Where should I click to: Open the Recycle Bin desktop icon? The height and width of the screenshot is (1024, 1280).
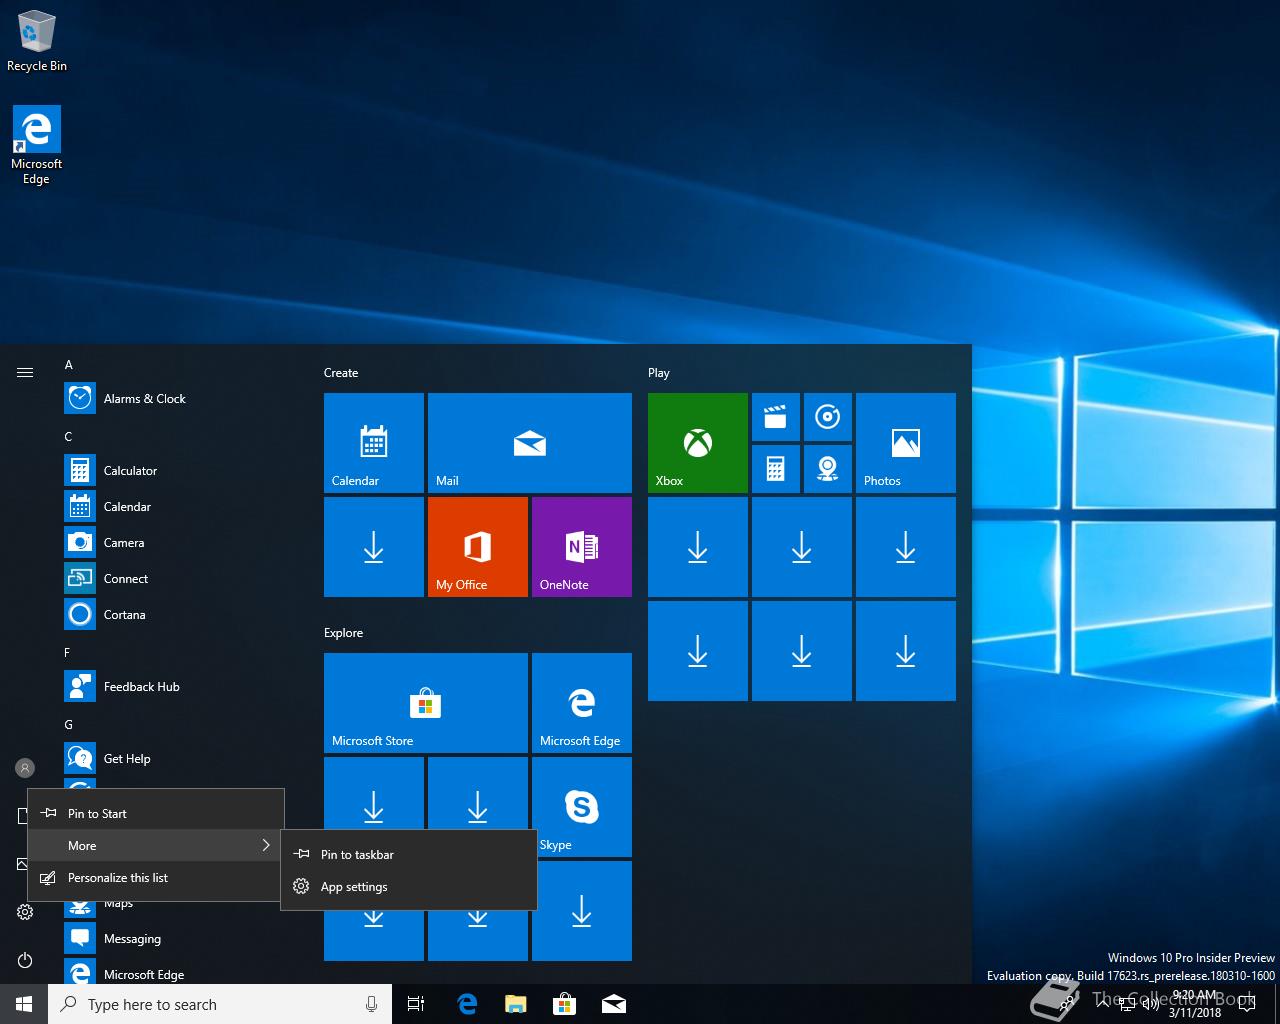[x=36, y=42]
